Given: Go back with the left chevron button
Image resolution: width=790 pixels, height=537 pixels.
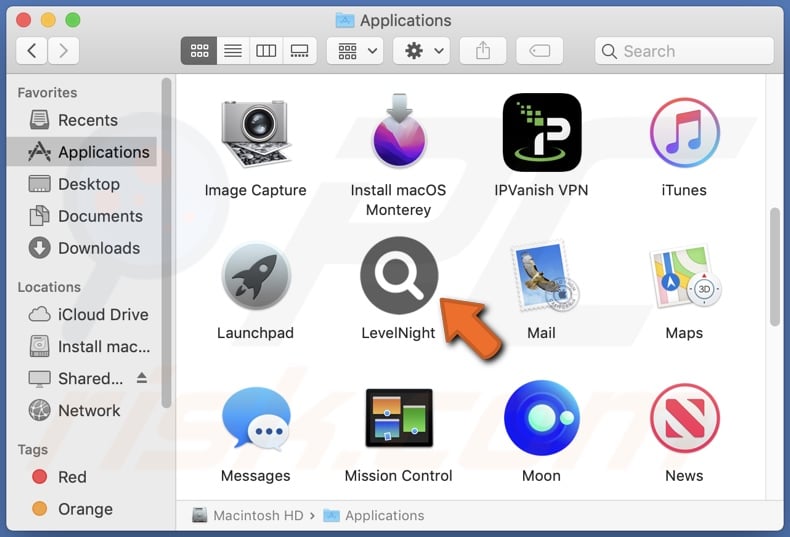Looking at the screenshot, I should coord(32,51).
